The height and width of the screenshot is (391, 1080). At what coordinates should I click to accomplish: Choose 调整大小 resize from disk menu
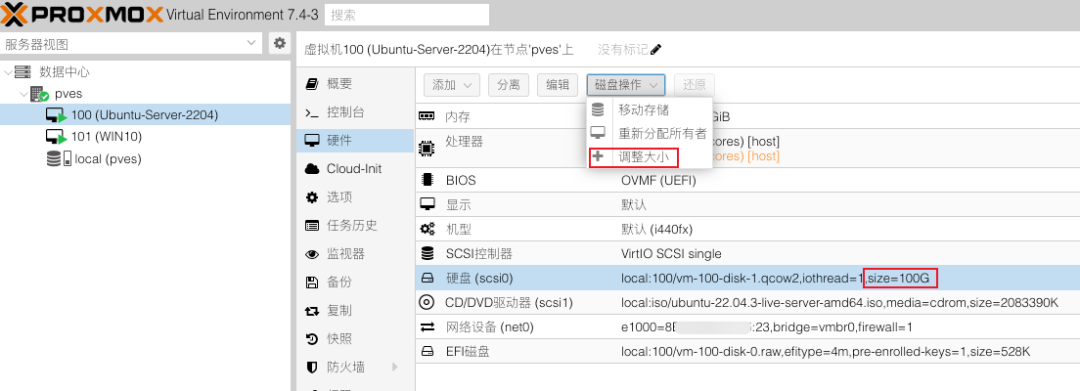tap(649, 157)
